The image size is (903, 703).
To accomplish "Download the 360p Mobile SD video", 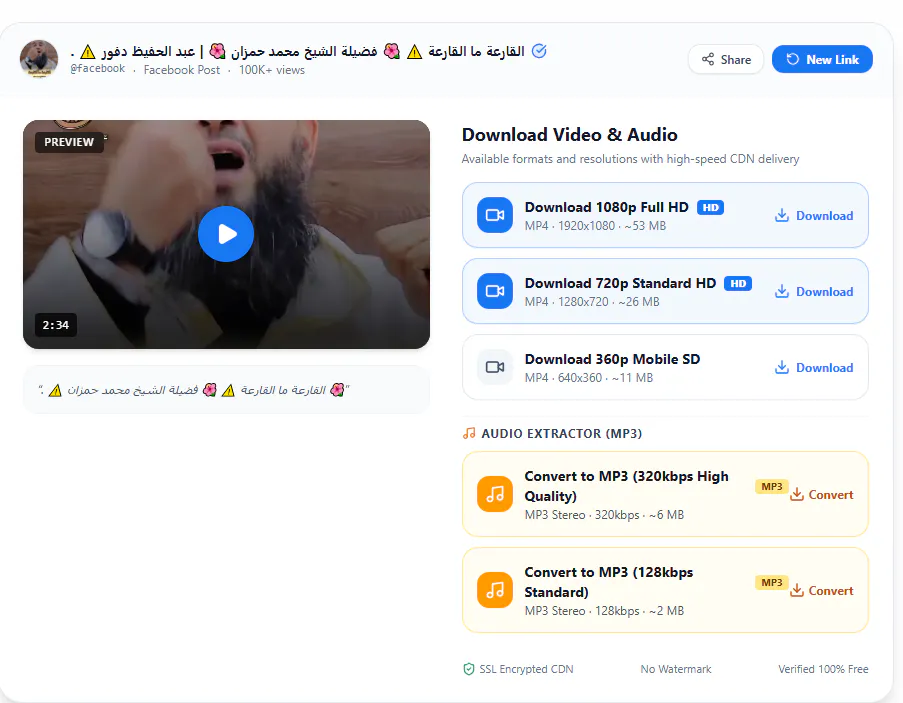I will (x=814, y=368).
